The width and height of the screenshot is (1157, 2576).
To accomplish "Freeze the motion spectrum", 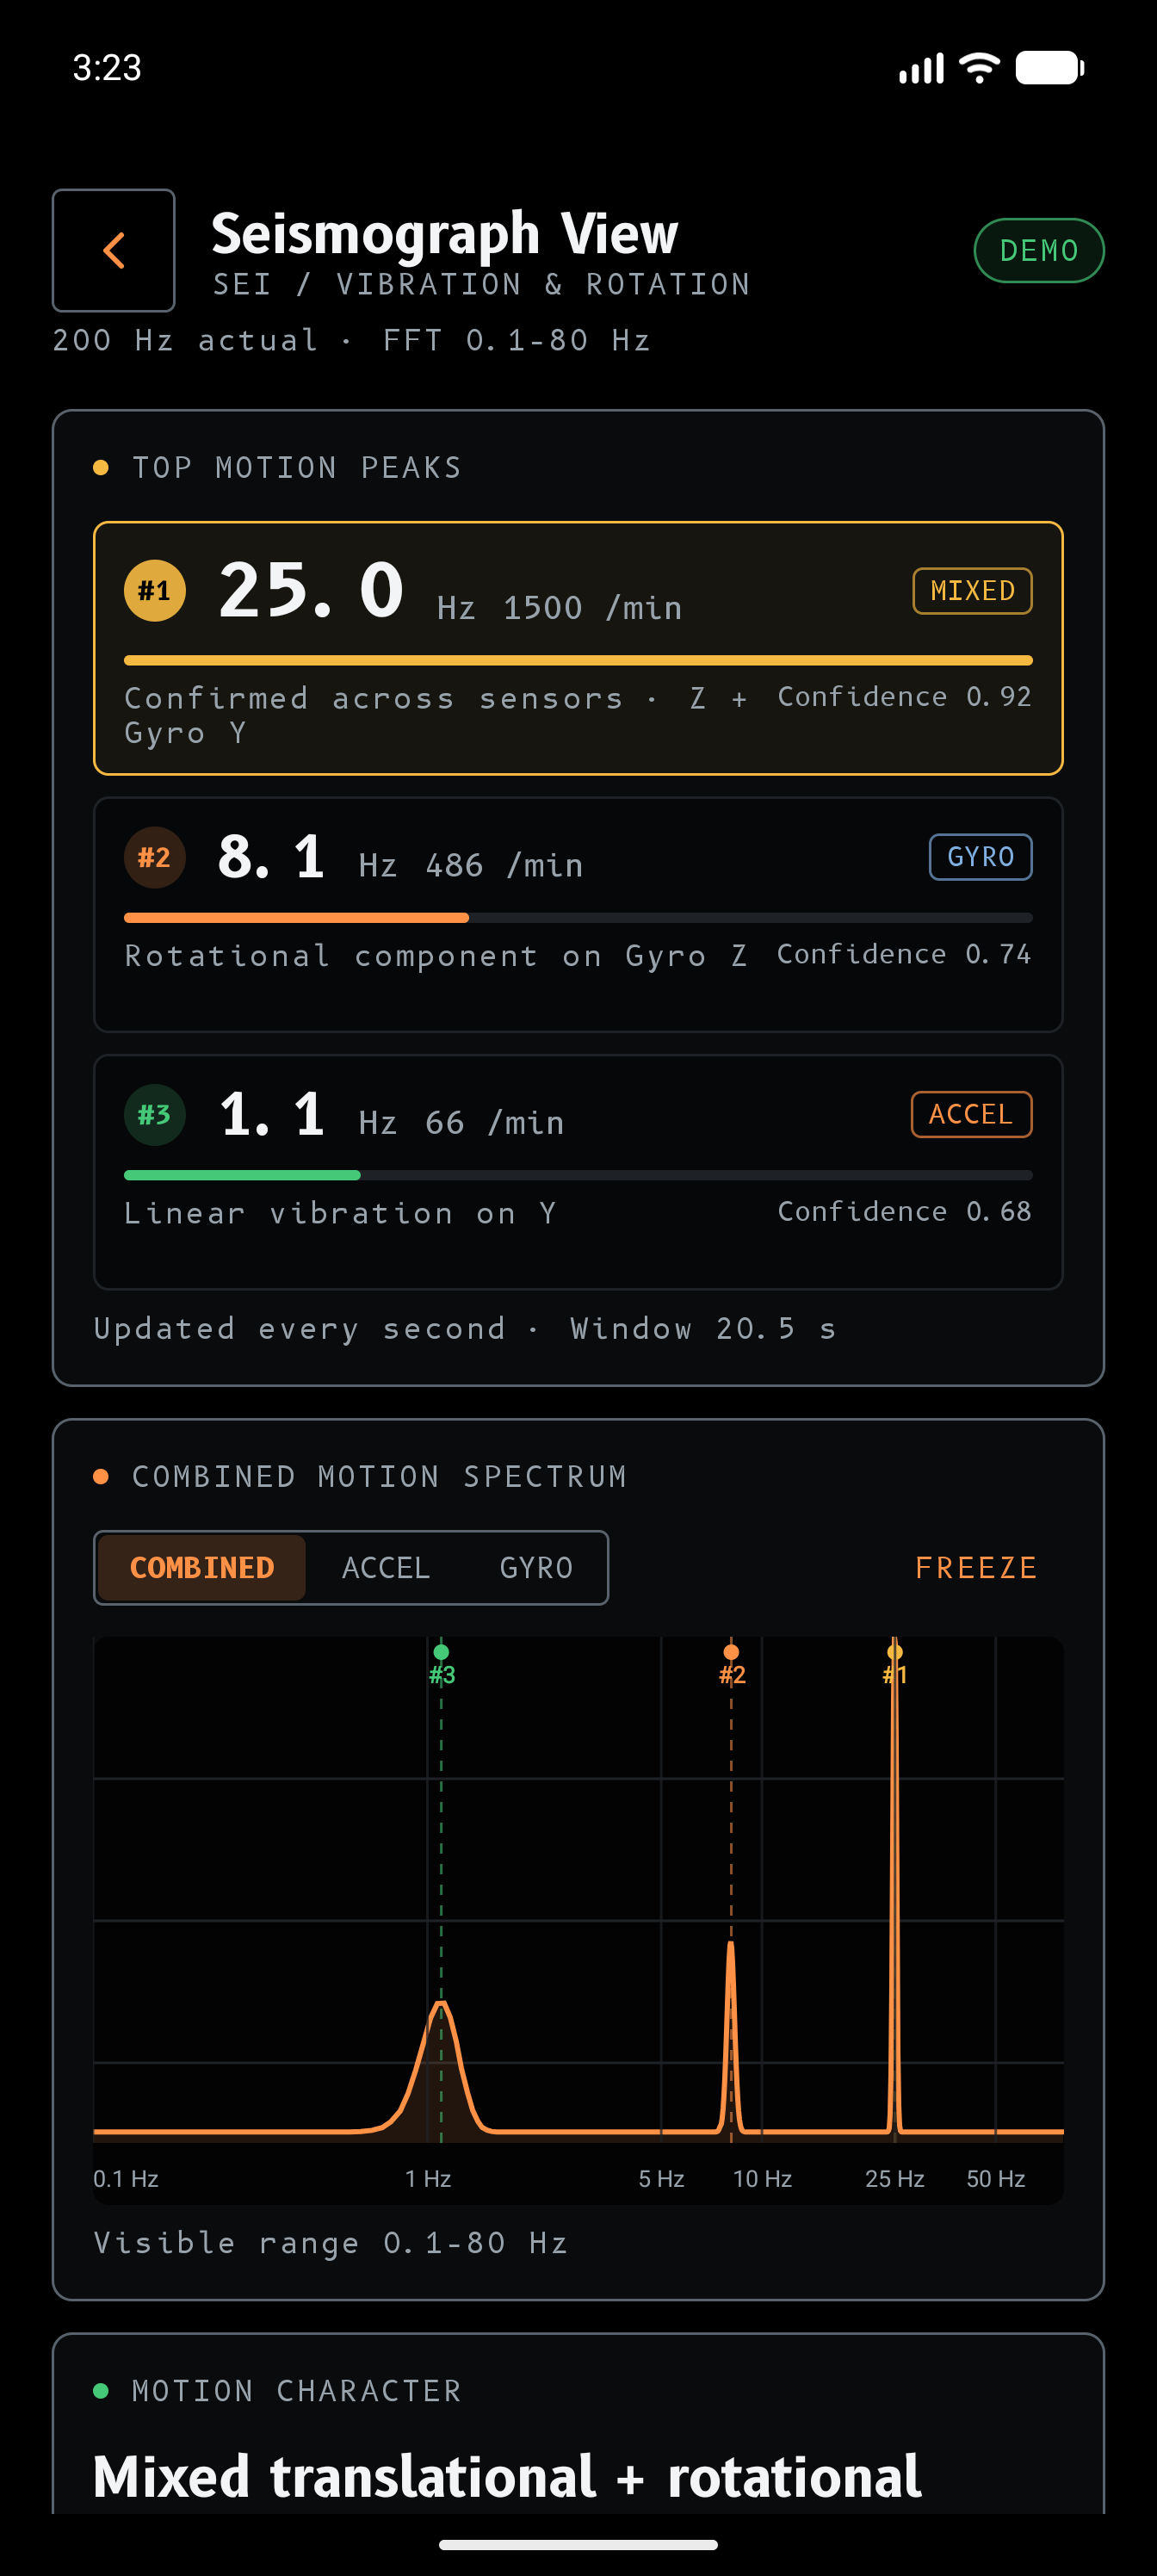I will pos(976,1567).
